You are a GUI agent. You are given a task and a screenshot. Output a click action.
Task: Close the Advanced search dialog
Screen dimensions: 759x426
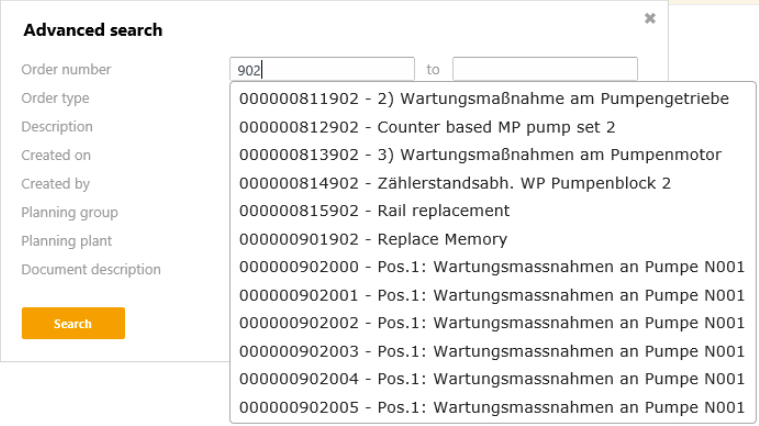(650, 18)
